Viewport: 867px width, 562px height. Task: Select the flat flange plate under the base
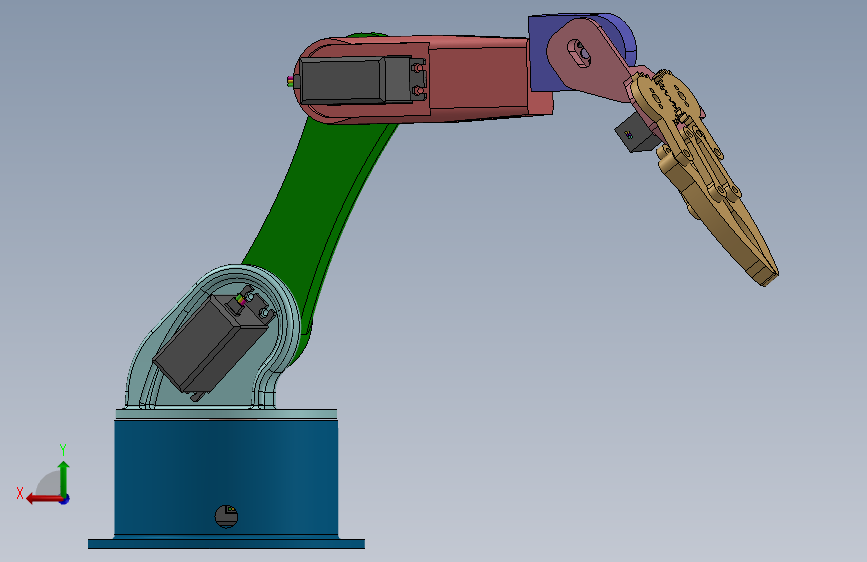click(x=226, y=544)
